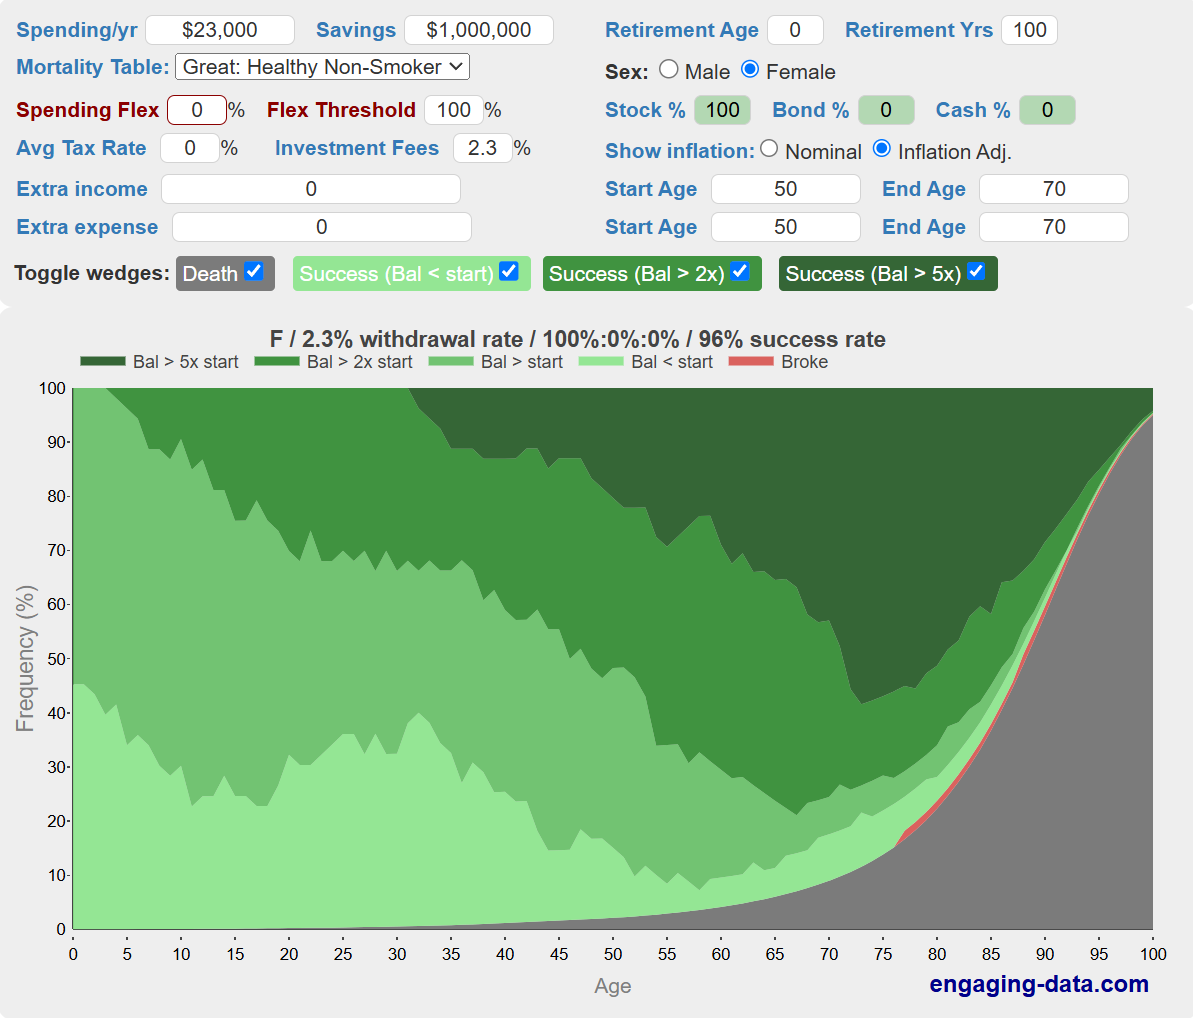This screenshot has height=1018, width=1193.
Task: Select the Inflation Adj. radio button
Action: pos(881,149)
